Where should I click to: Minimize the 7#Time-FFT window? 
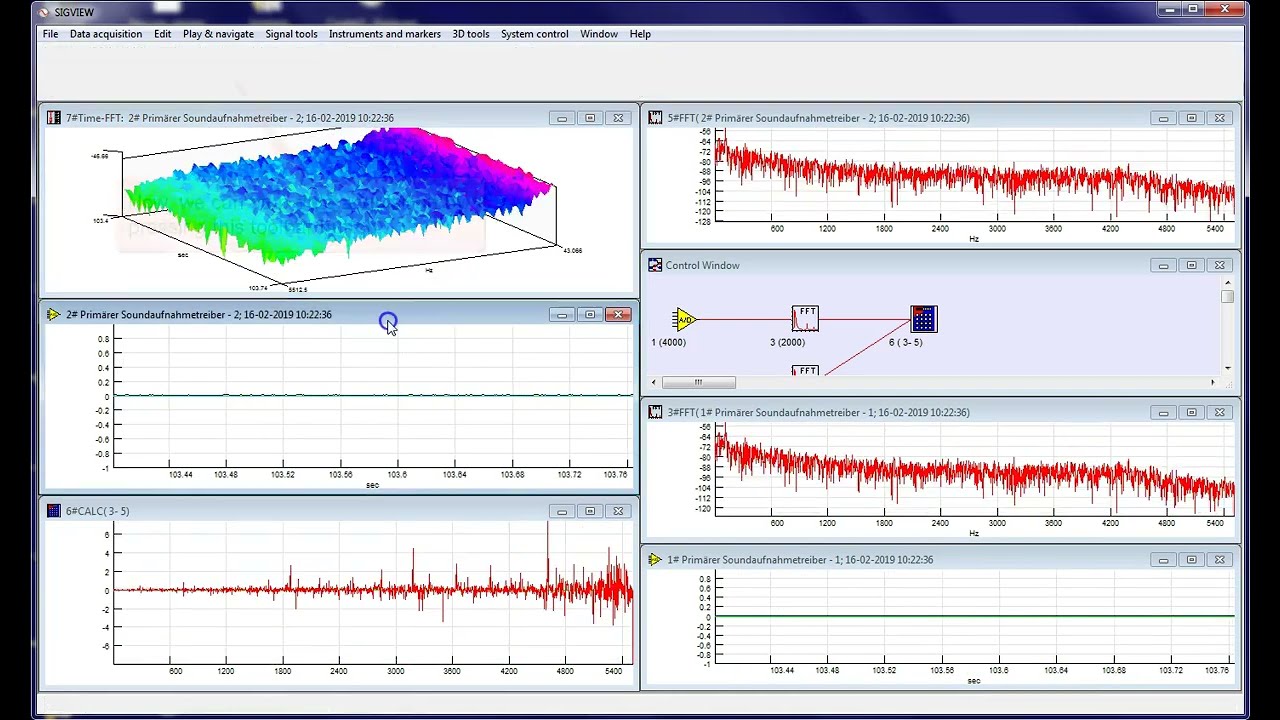[x=562, y=118]
